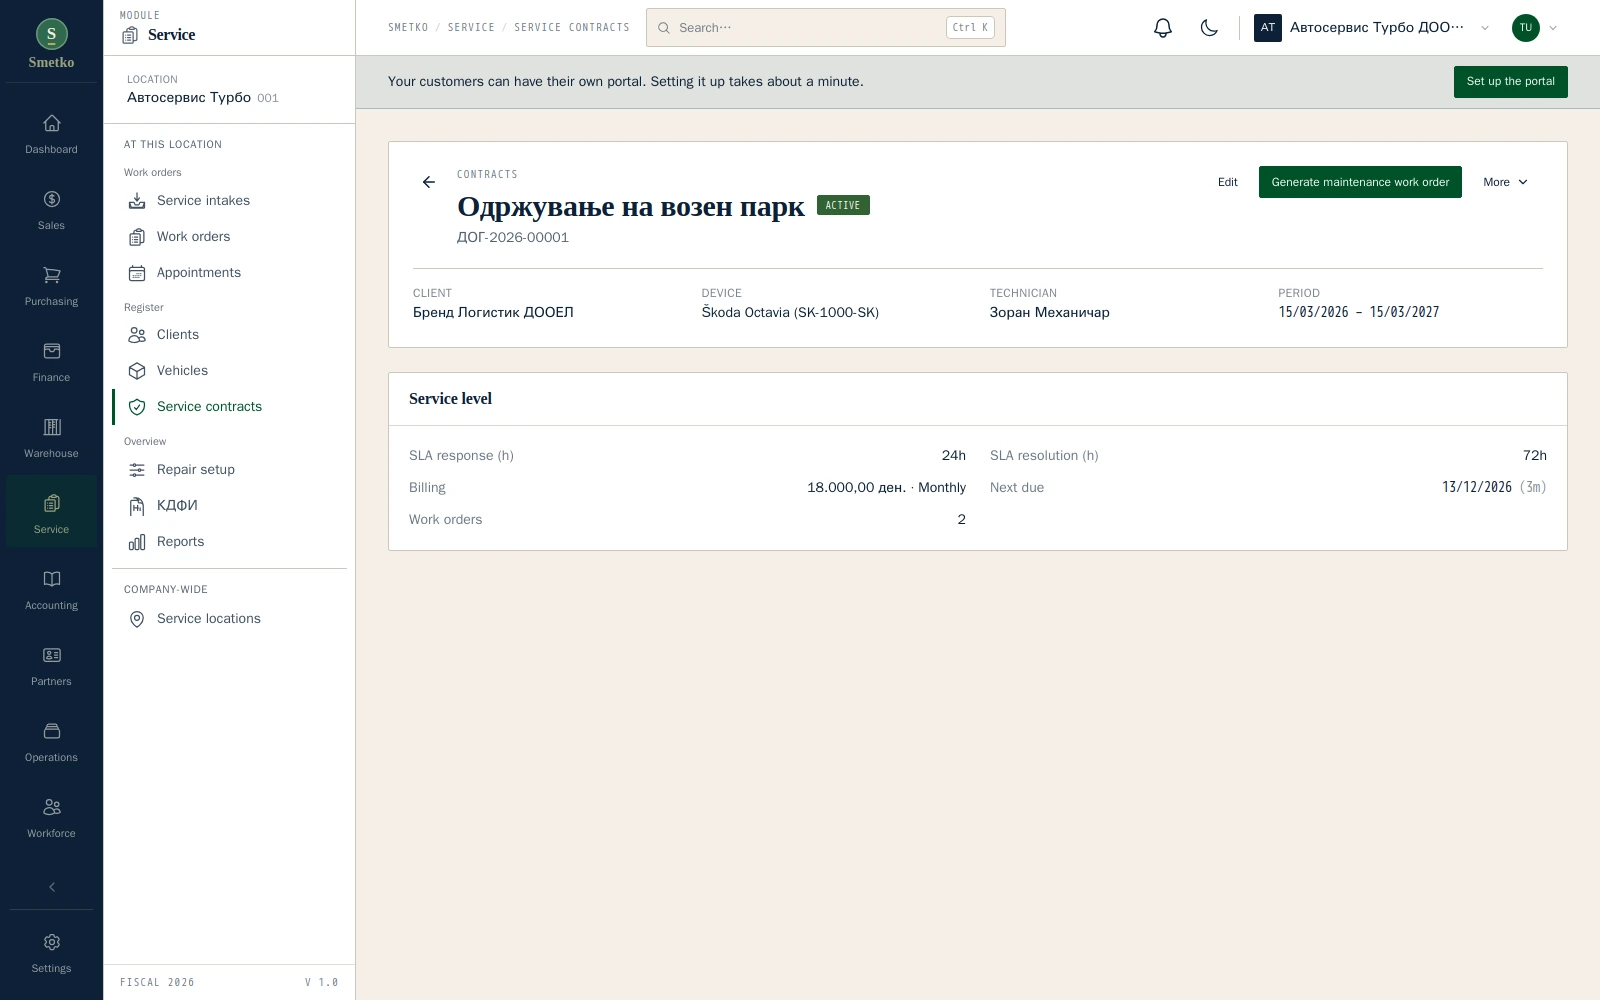Screen dimensions: 1600x1000
Task: Click the Автосервис Турбо location
Action: click(203, 90)
